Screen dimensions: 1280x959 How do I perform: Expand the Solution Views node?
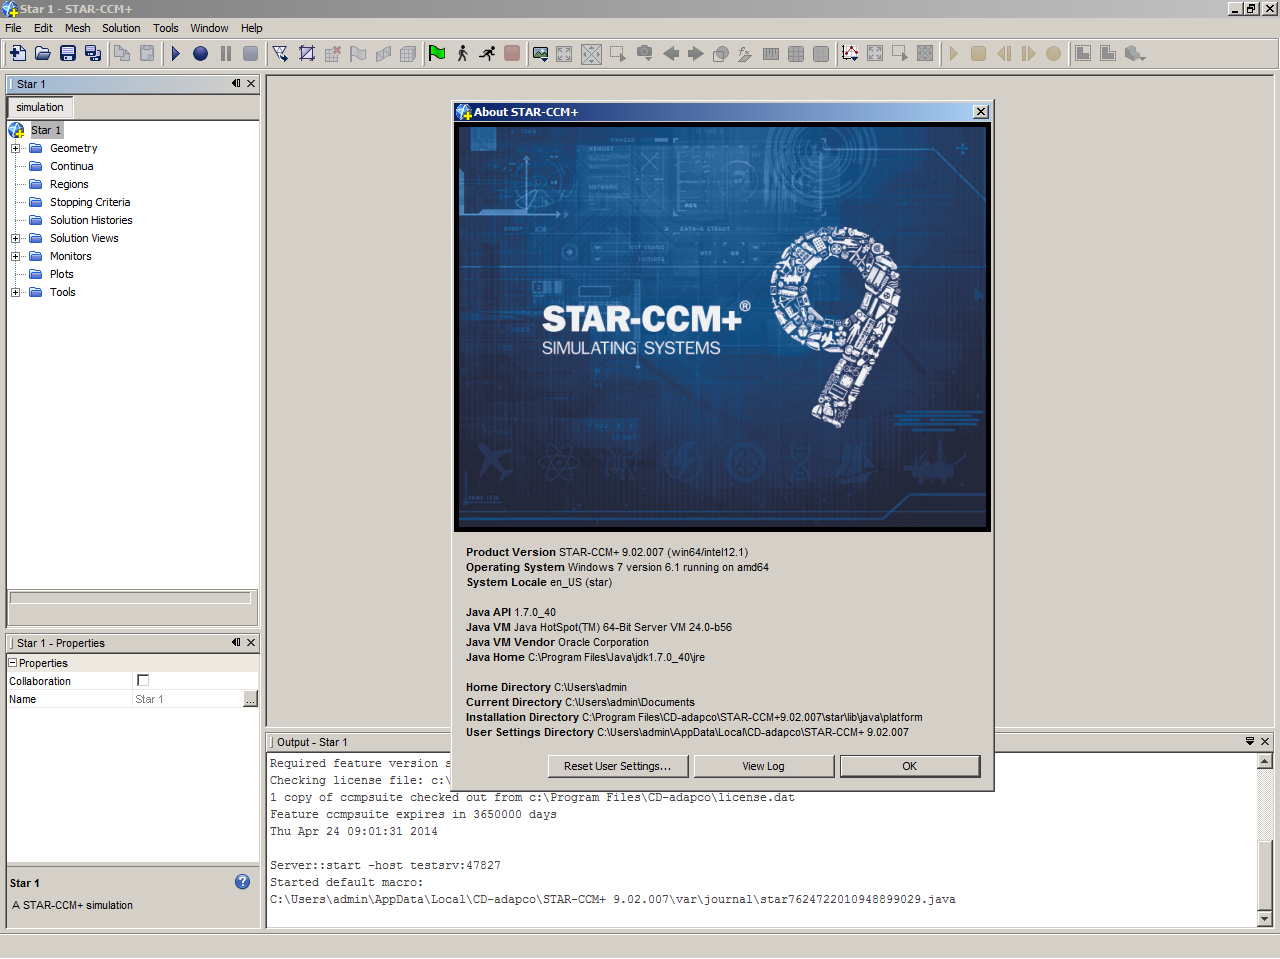point(16,238)
